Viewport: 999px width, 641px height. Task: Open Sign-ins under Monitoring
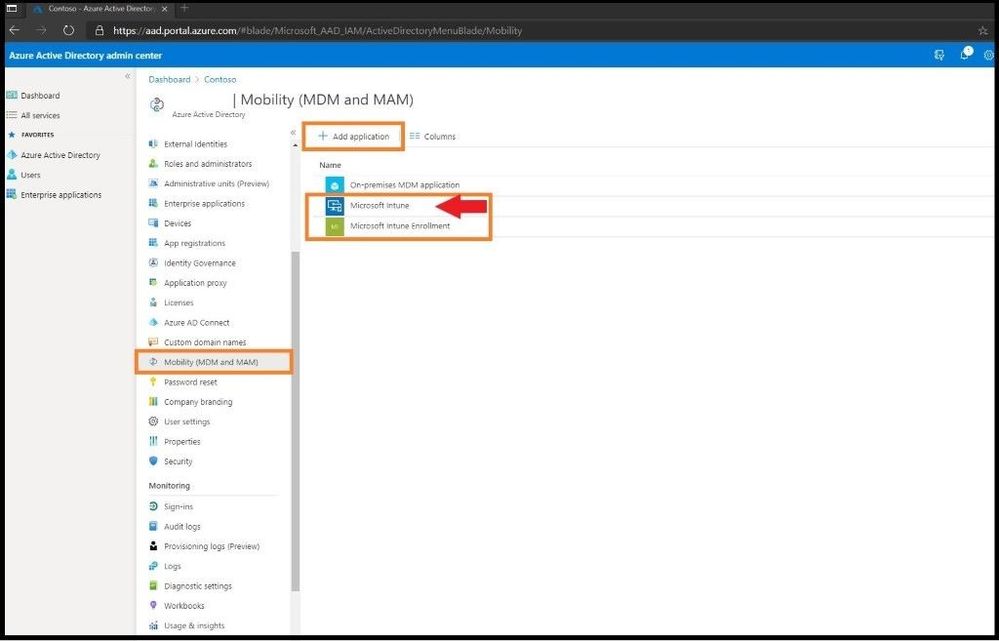pos(178,507)
